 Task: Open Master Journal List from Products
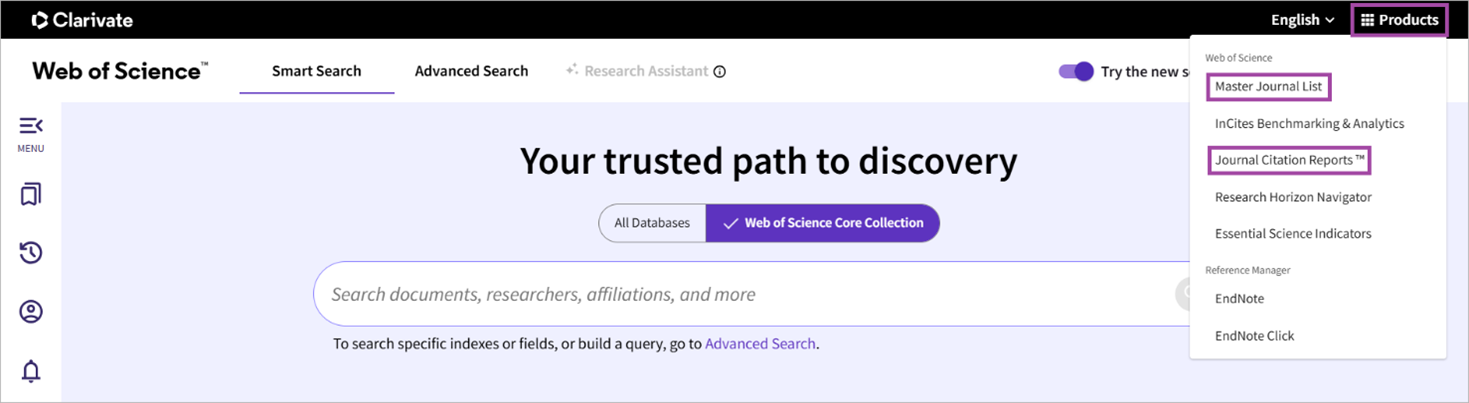point(1268,87)
